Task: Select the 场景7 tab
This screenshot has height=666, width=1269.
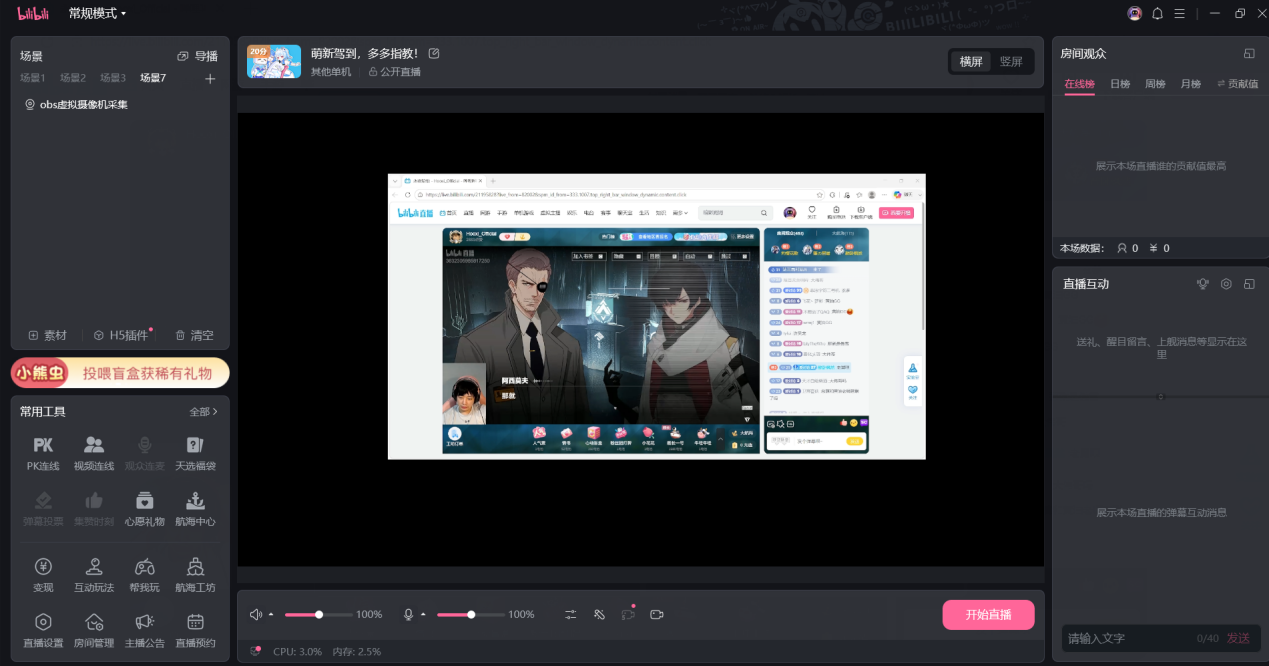Action: coord(153,78)
